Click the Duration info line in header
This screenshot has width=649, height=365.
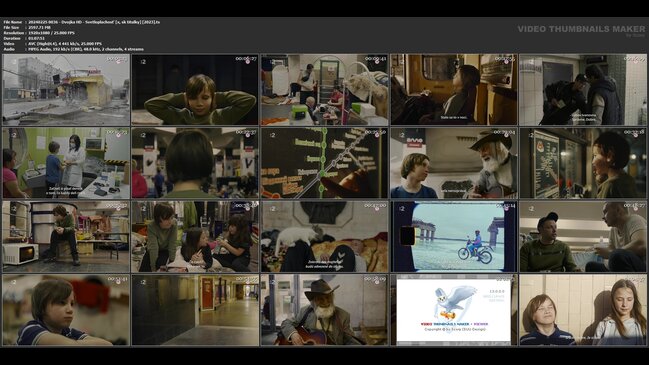(24, 38)
